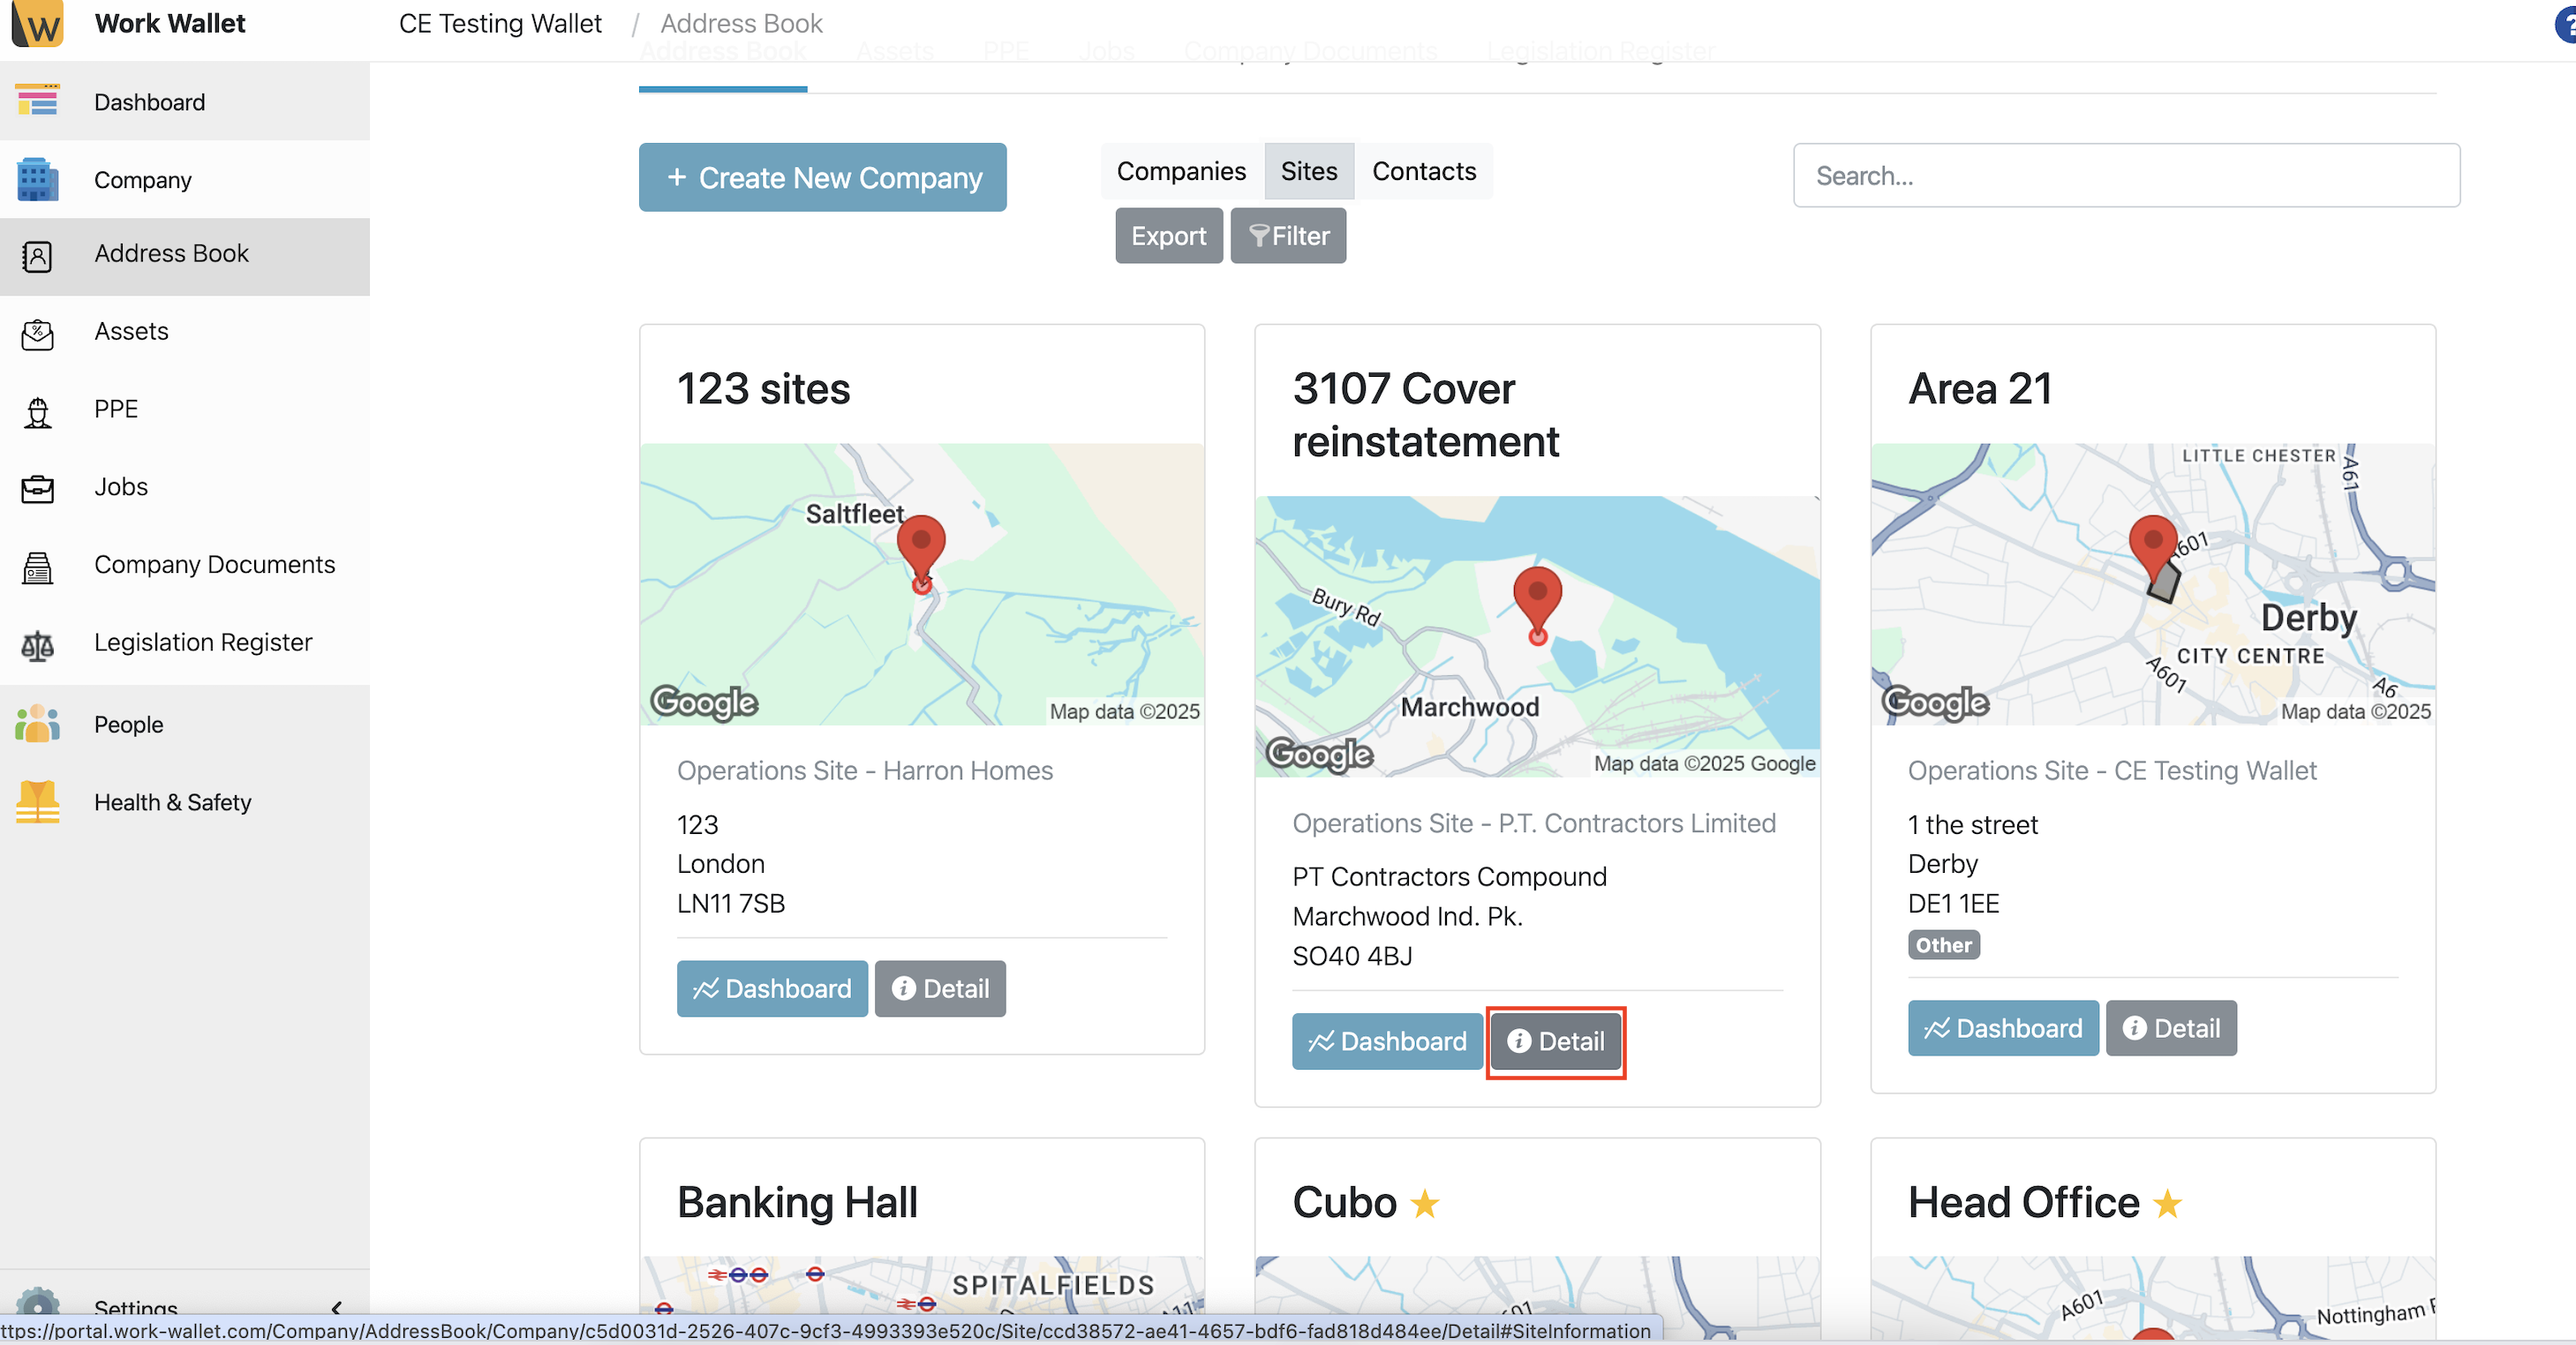Open Detail for 123 sites
The height and width of the screenshot is (1345, 2576).
click(x=939, y=988)
